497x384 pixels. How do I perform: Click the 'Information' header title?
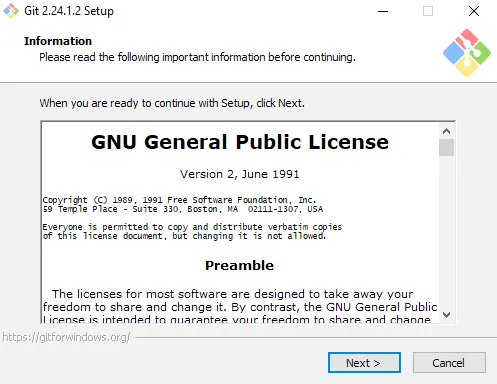pos(58,41)
